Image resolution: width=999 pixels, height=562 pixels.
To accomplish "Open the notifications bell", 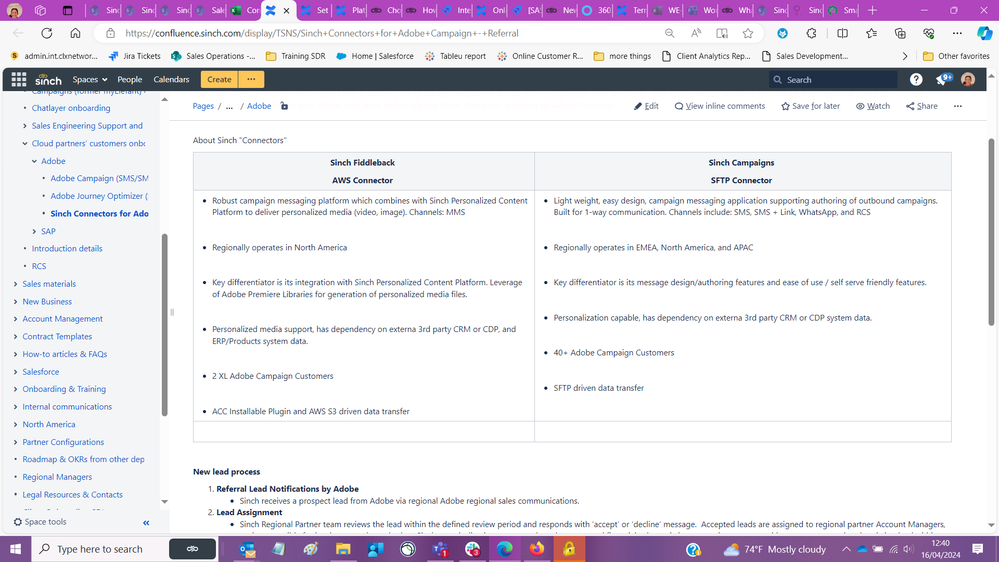I will [x=942, y=80].
